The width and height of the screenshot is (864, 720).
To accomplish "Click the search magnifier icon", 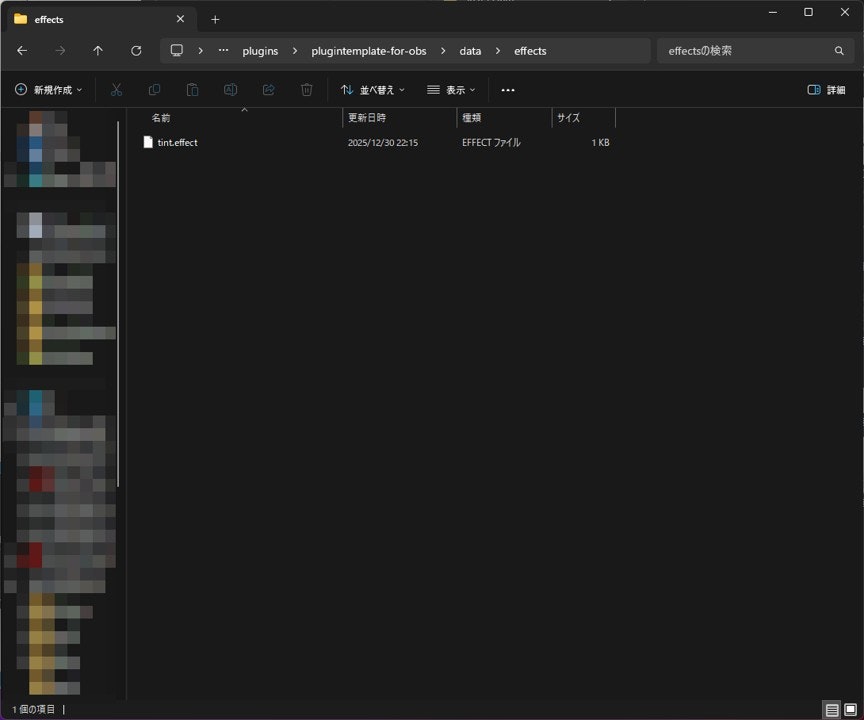I will click(x=839, y=51).
